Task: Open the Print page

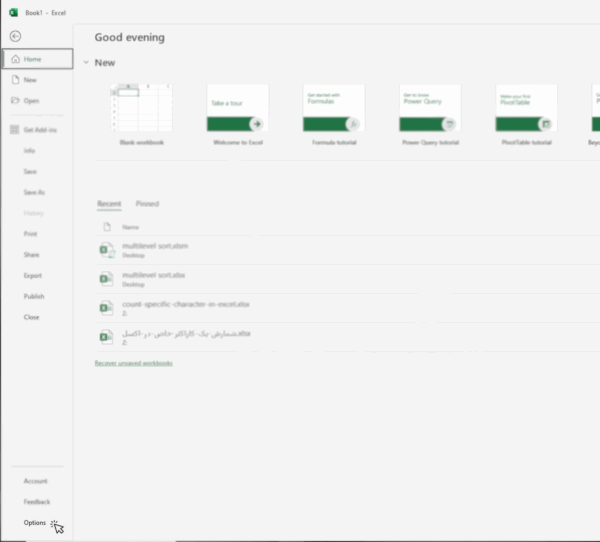Action: (x=38, y=233)
